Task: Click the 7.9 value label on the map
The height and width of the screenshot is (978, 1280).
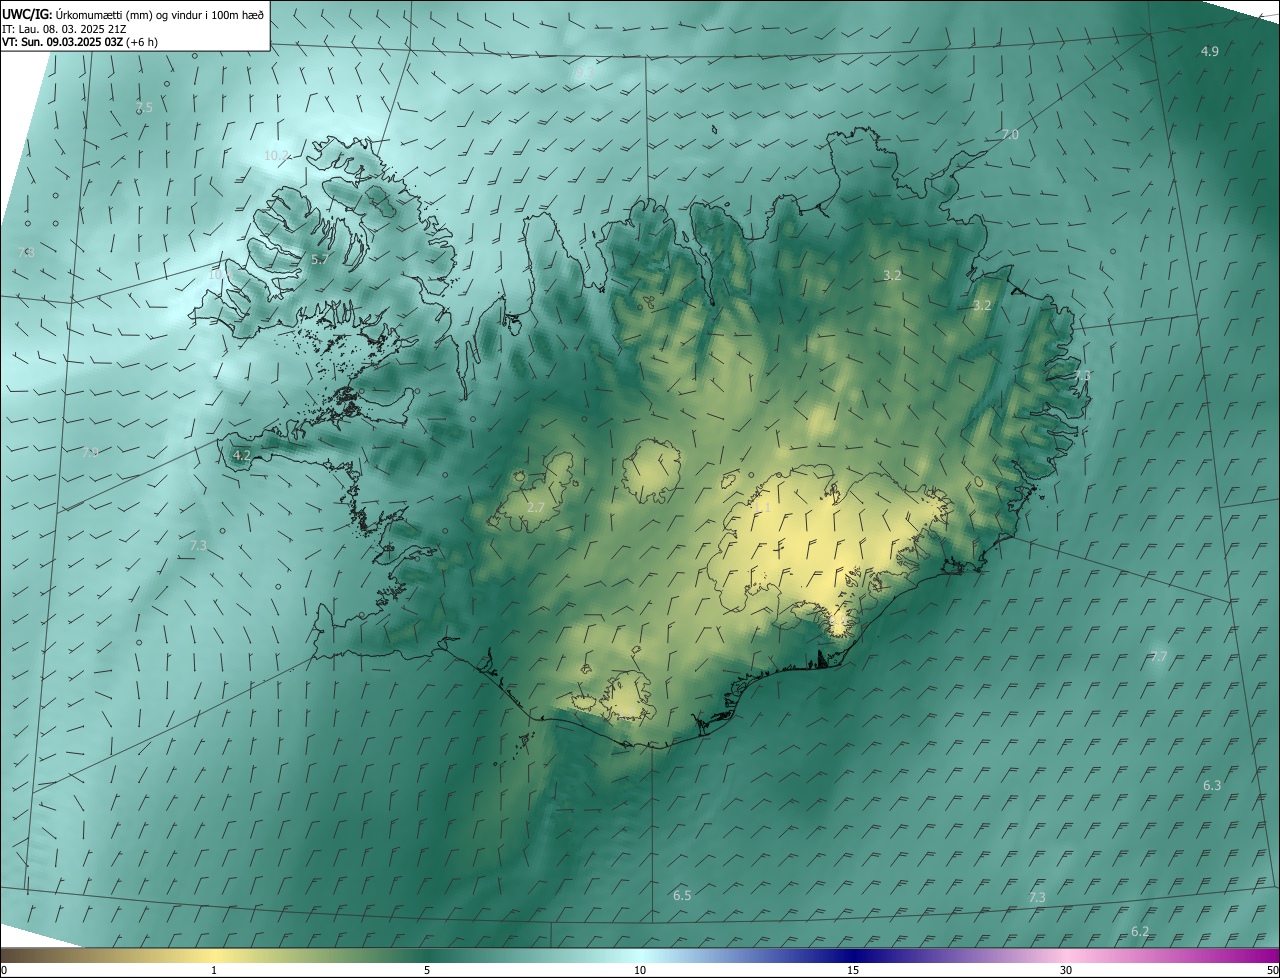Action: pos(91,452)
